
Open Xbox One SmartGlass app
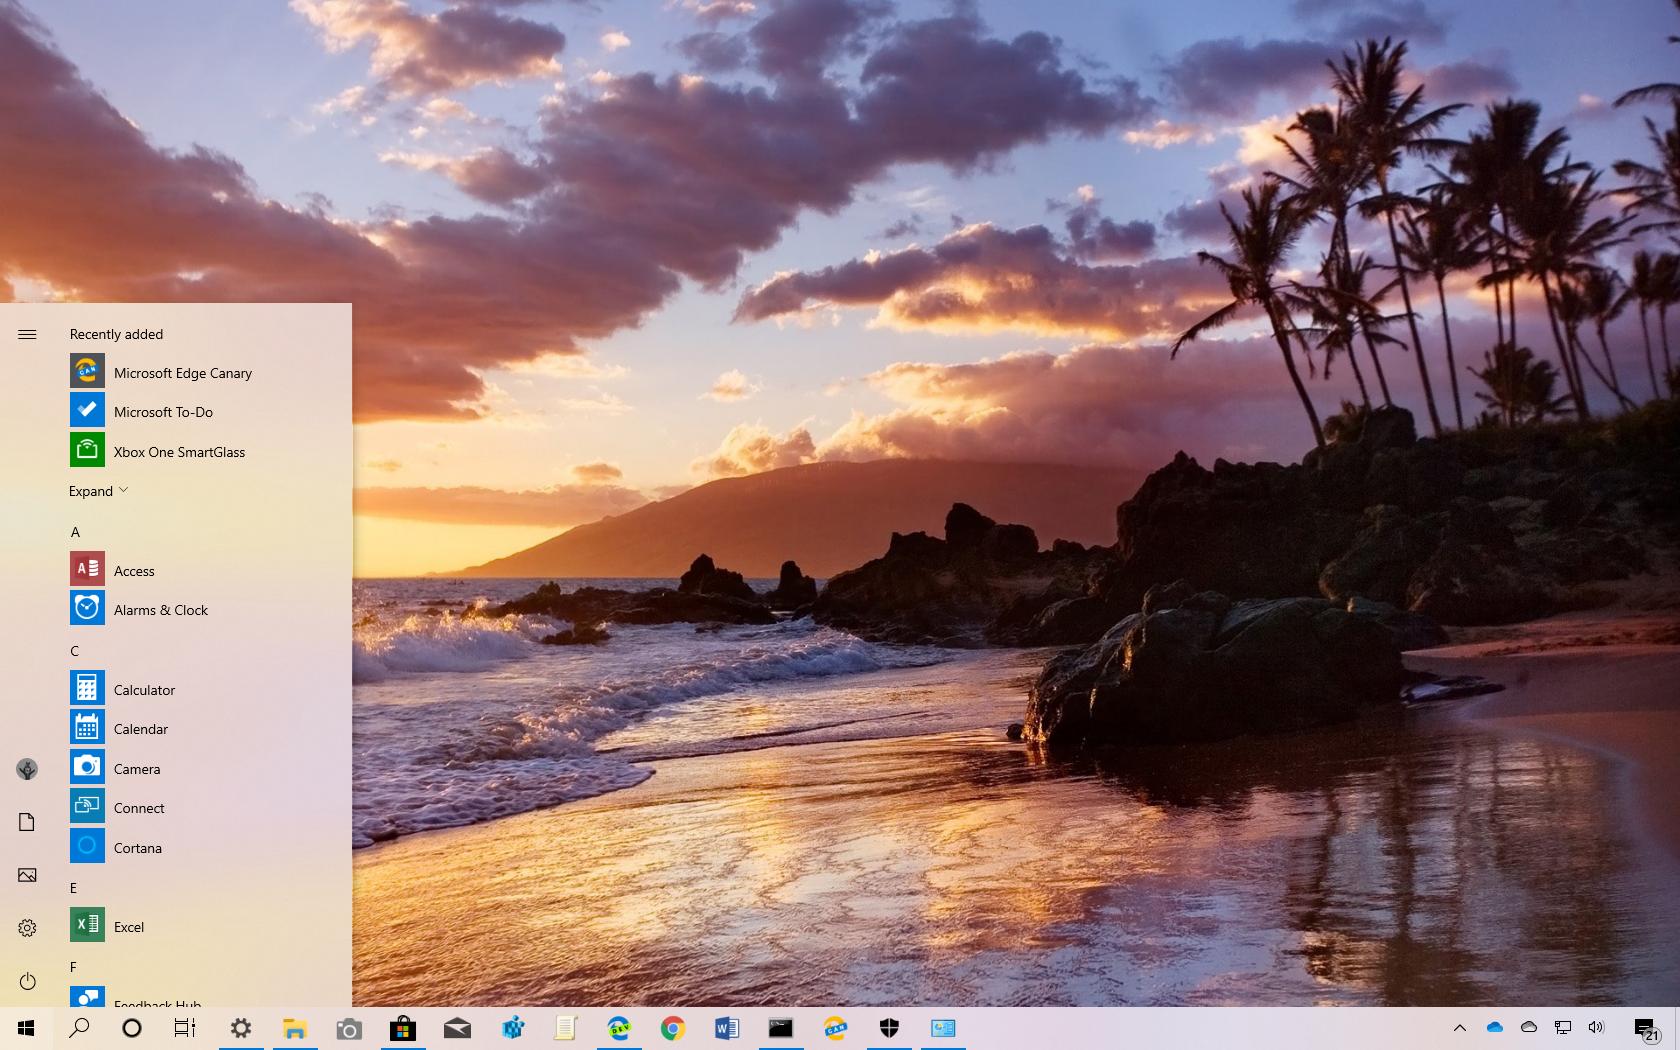click(210, 451)
